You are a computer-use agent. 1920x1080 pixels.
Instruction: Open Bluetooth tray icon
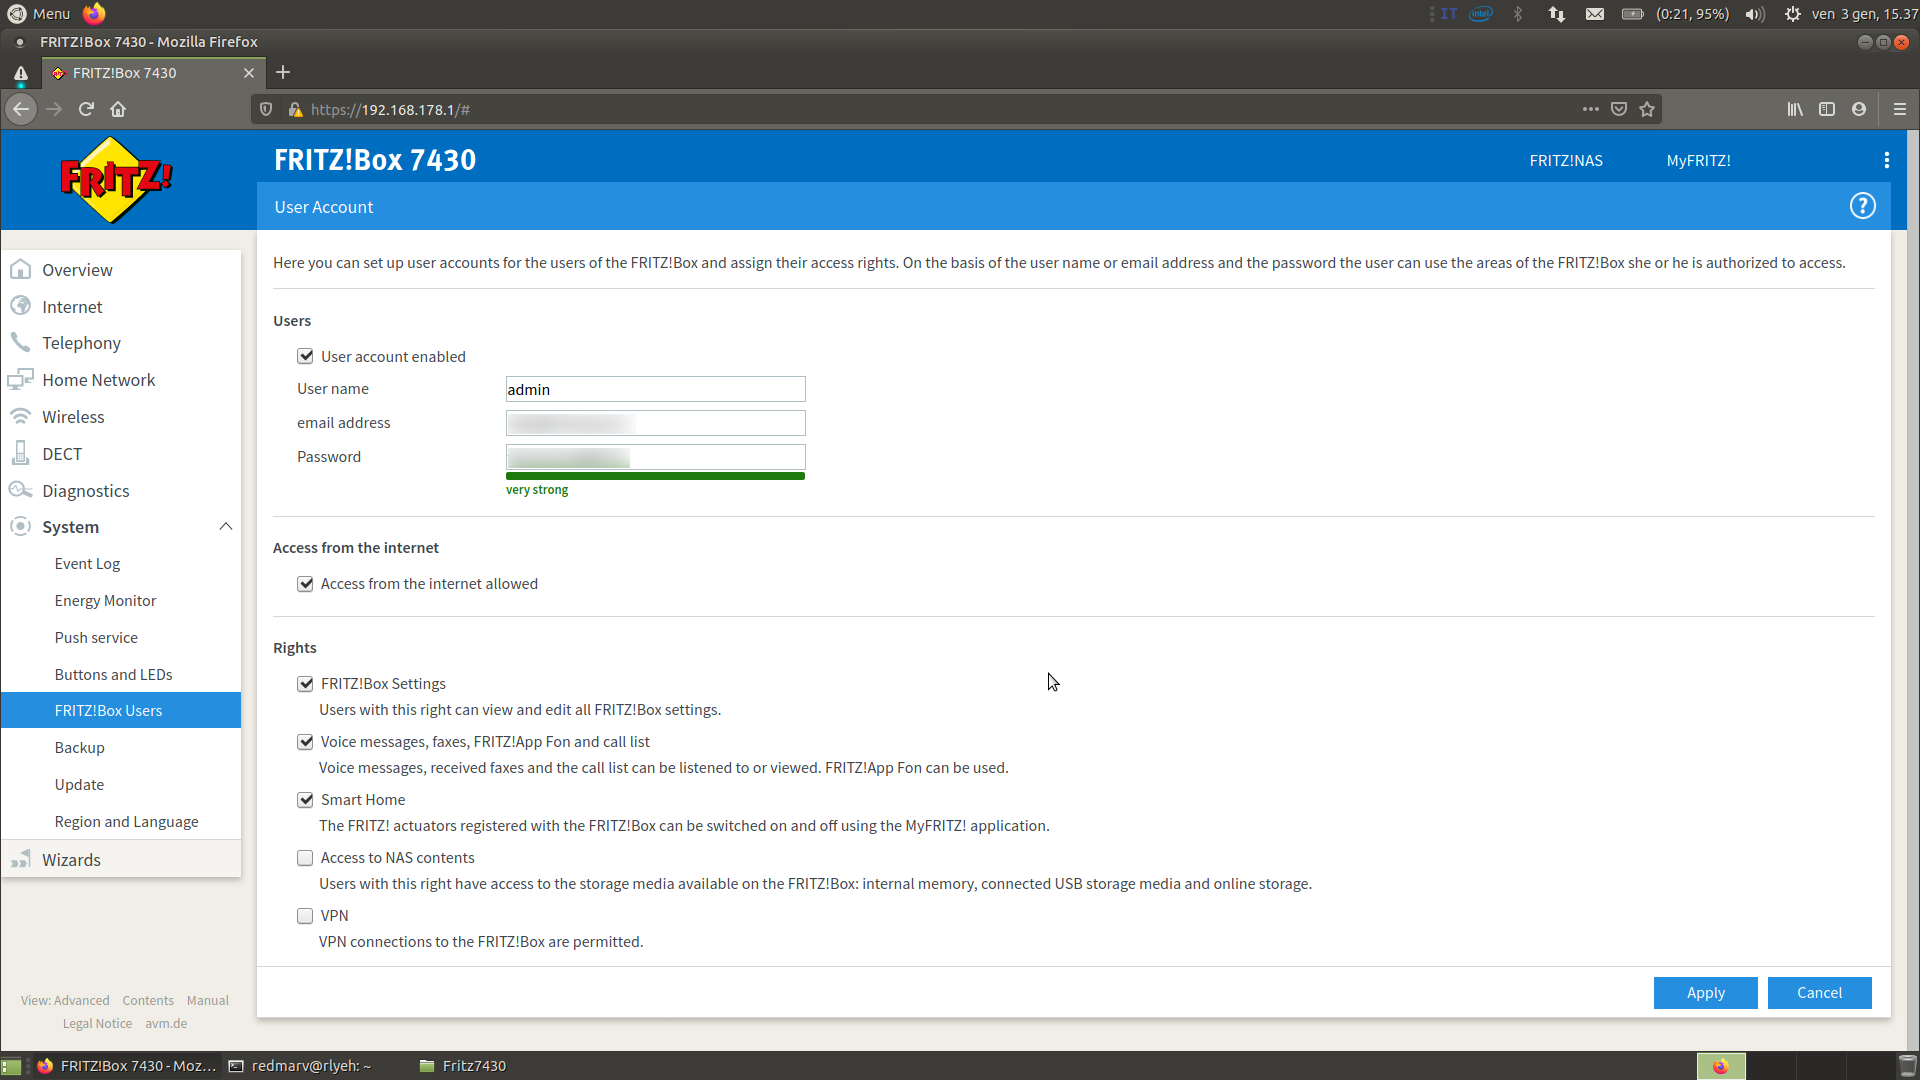(x=1518, y=14)
